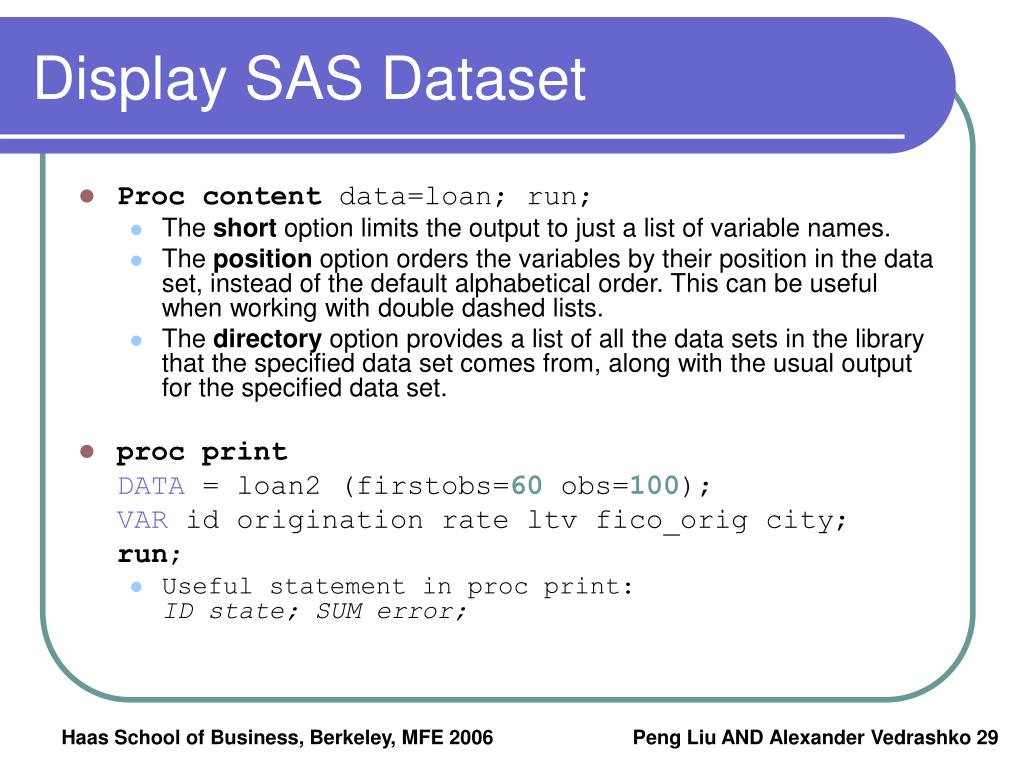Click the teal number 60 after firstobs
Viewport: 1024px width, 768px height.
[x=526, y=485]
